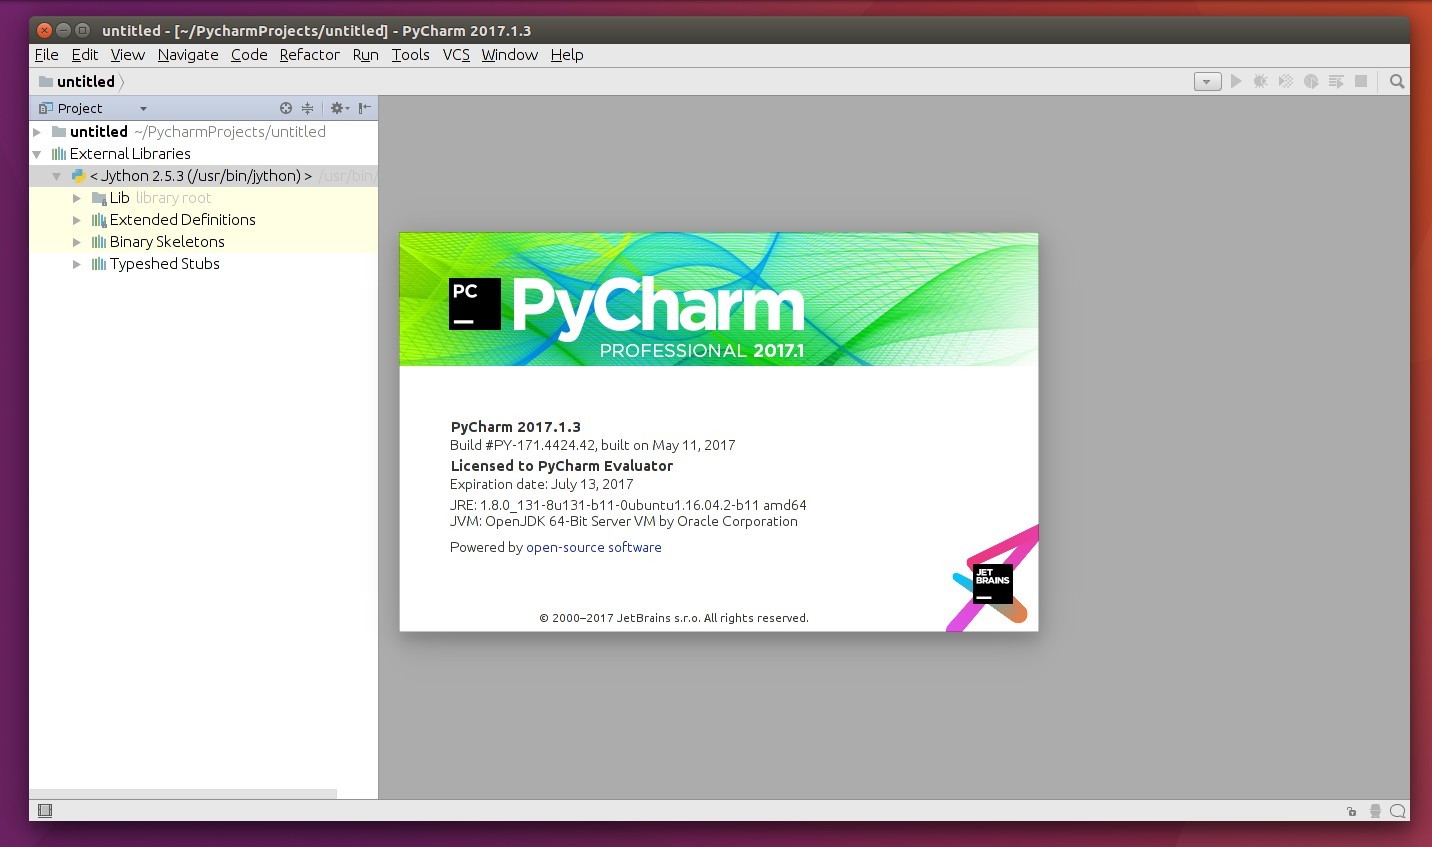Expand the untitled project node
Viewport: 1432px width, 847px height.
pos(37,132)
